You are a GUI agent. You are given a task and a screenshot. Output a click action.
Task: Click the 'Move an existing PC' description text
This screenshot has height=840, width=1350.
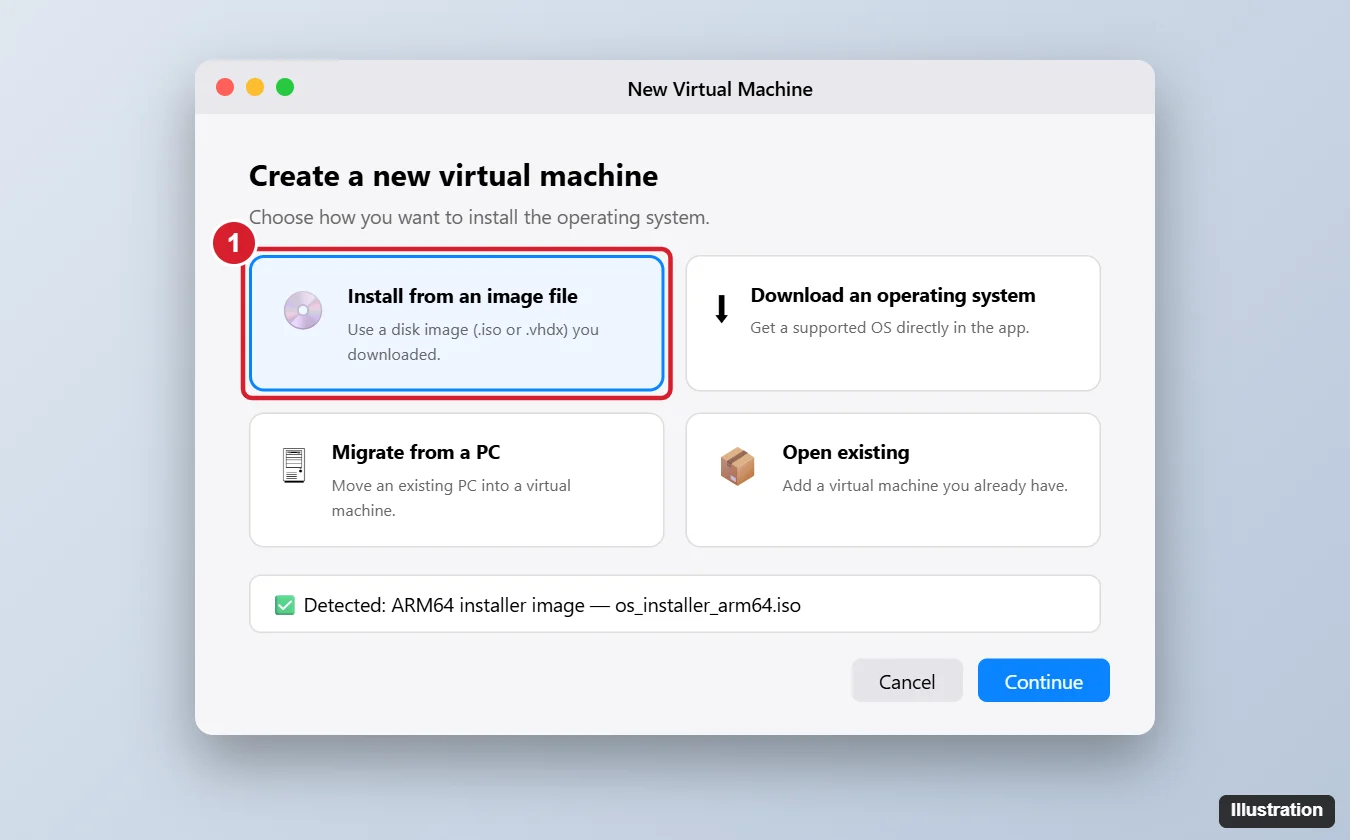pos(451,498)
